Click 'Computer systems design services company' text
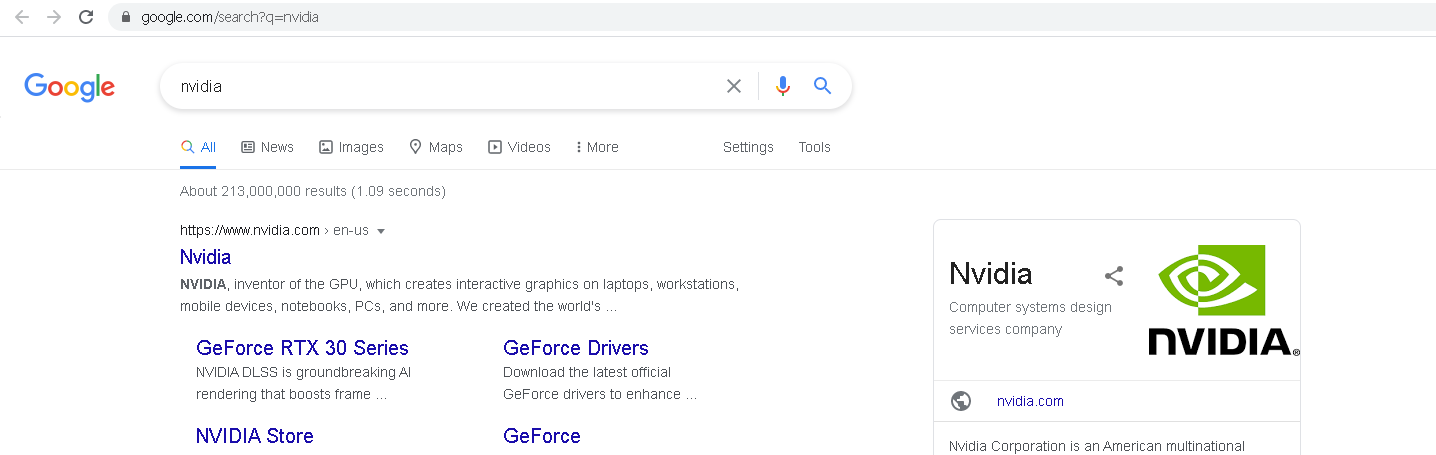The height and width of the screenshot is (455, 1436). coord(1030,318)
